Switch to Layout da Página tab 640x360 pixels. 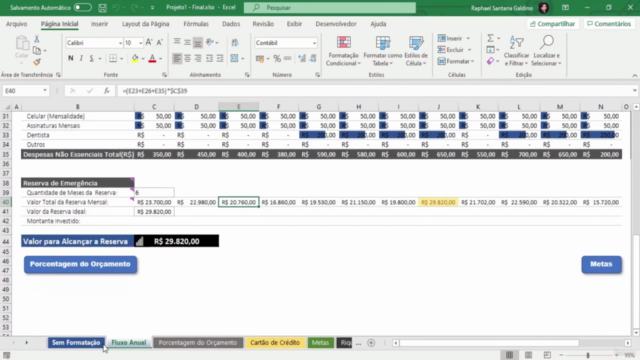tap(146, 24)
